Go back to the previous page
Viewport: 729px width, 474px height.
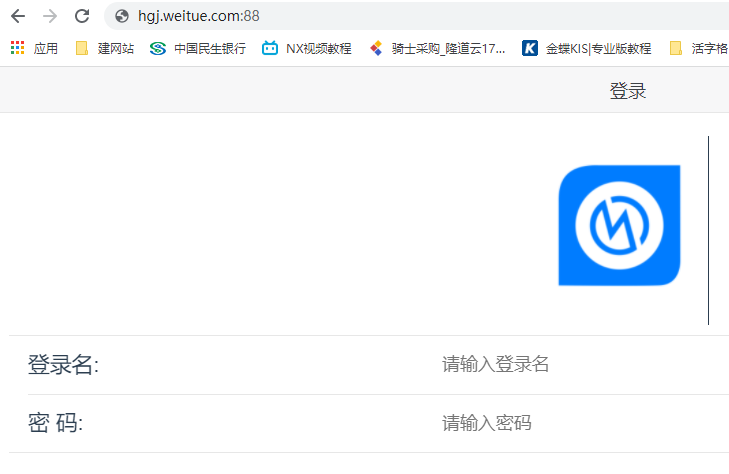click(x=18, y=16)
